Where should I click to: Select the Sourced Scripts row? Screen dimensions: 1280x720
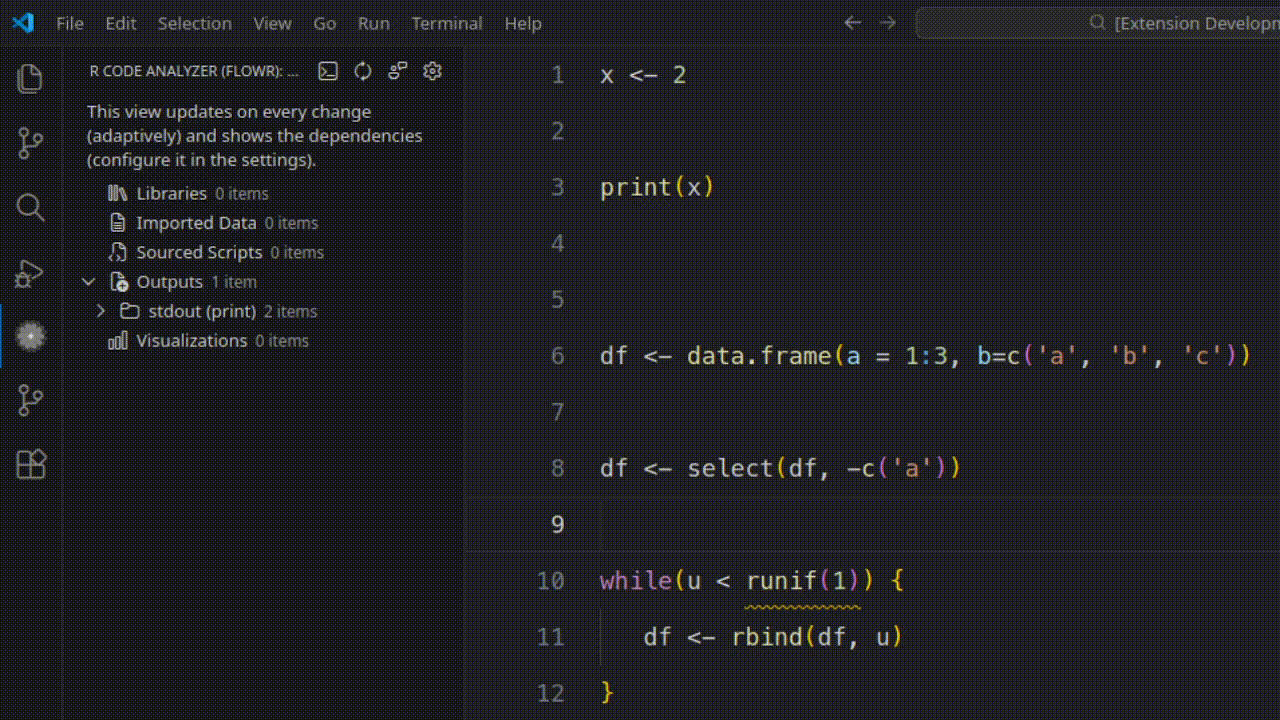point(264,252)
